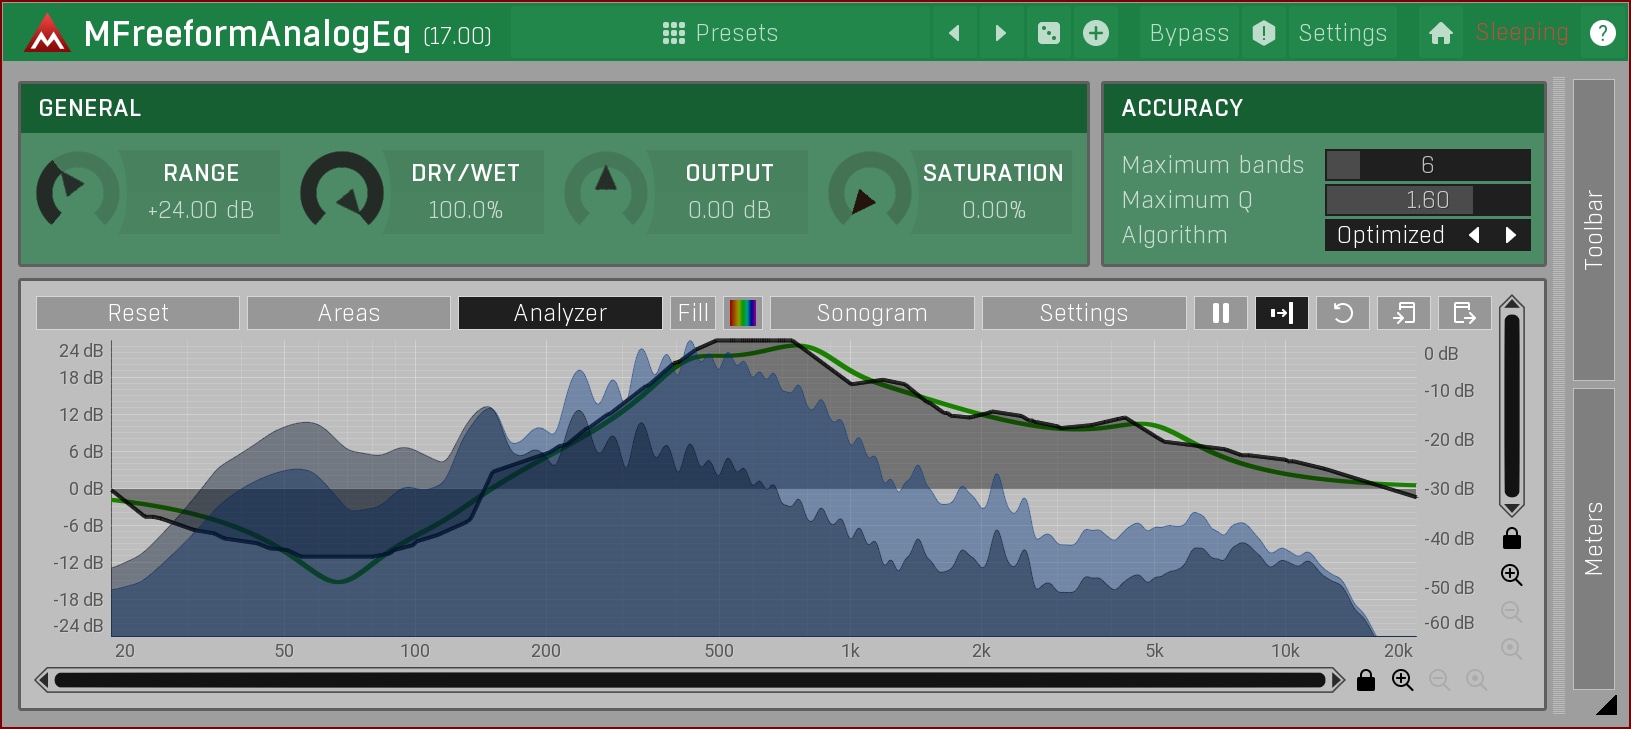
Task: Click the horizontal zoom lock icon
Action: (1366, 680)
